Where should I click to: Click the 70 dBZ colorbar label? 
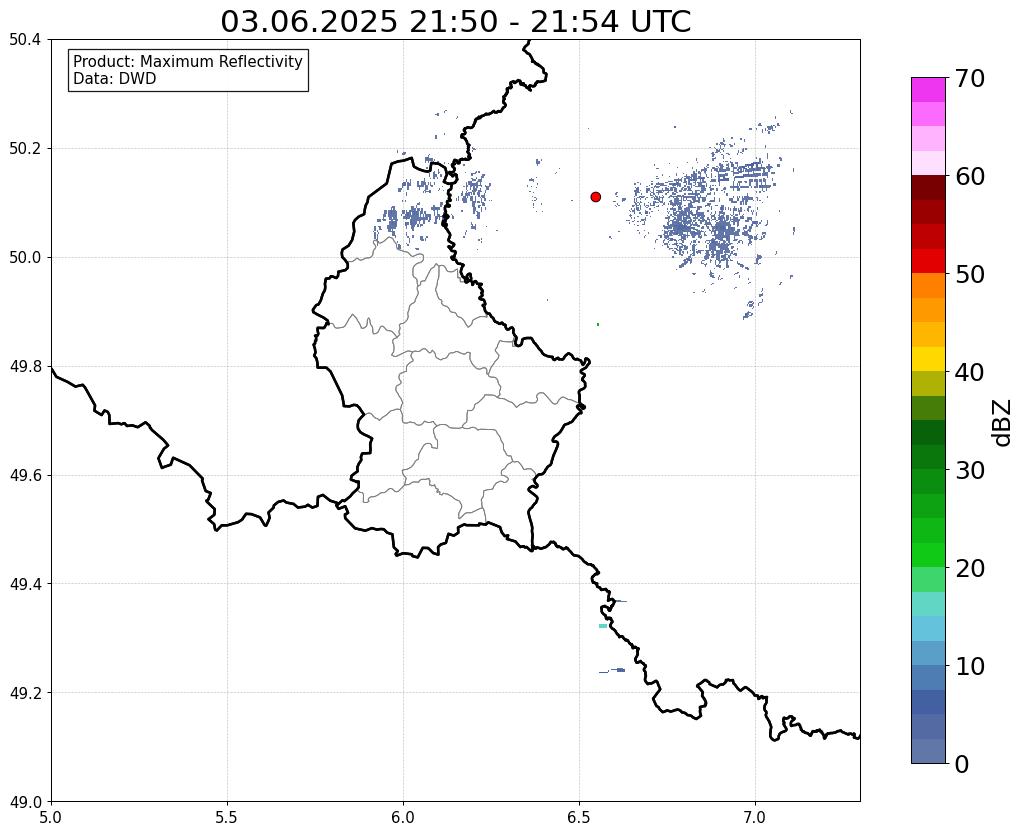[x=969, y=78]
